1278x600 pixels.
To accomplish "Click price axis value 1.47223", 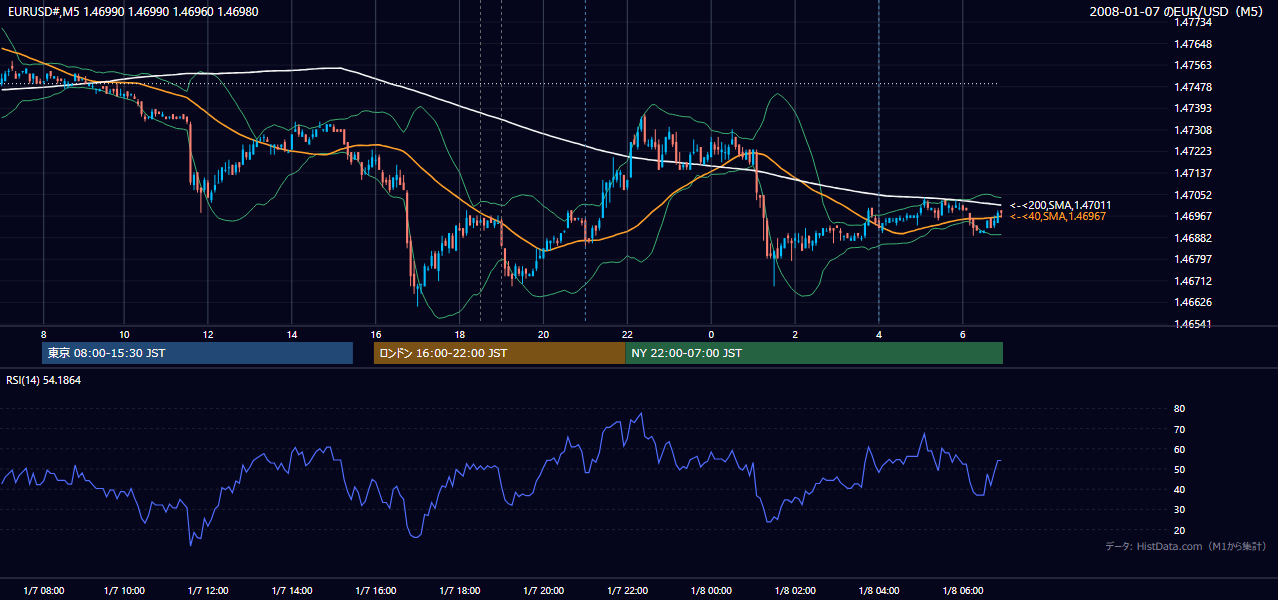I will 1193,151.
